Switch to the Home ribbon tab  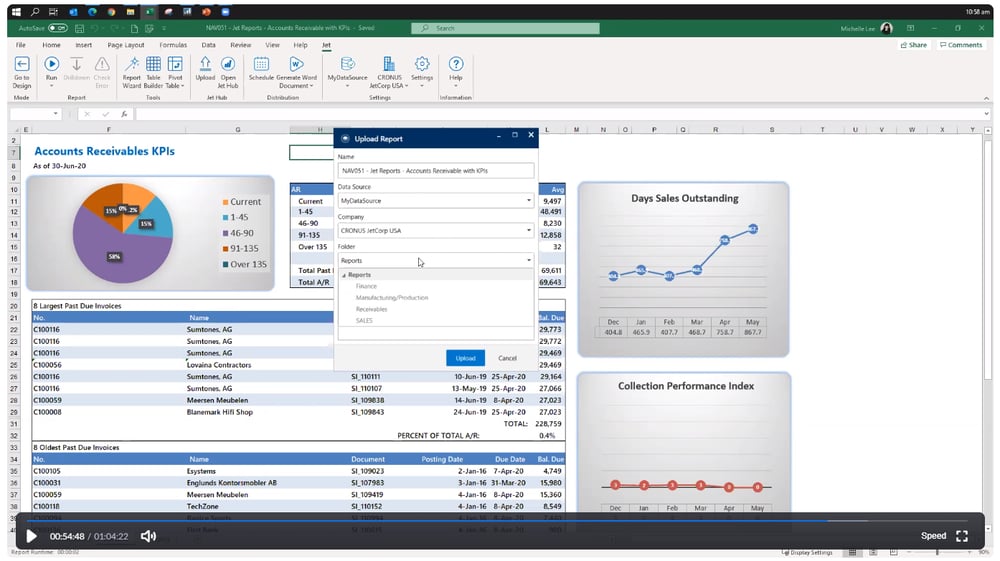(x=51, y=45)
